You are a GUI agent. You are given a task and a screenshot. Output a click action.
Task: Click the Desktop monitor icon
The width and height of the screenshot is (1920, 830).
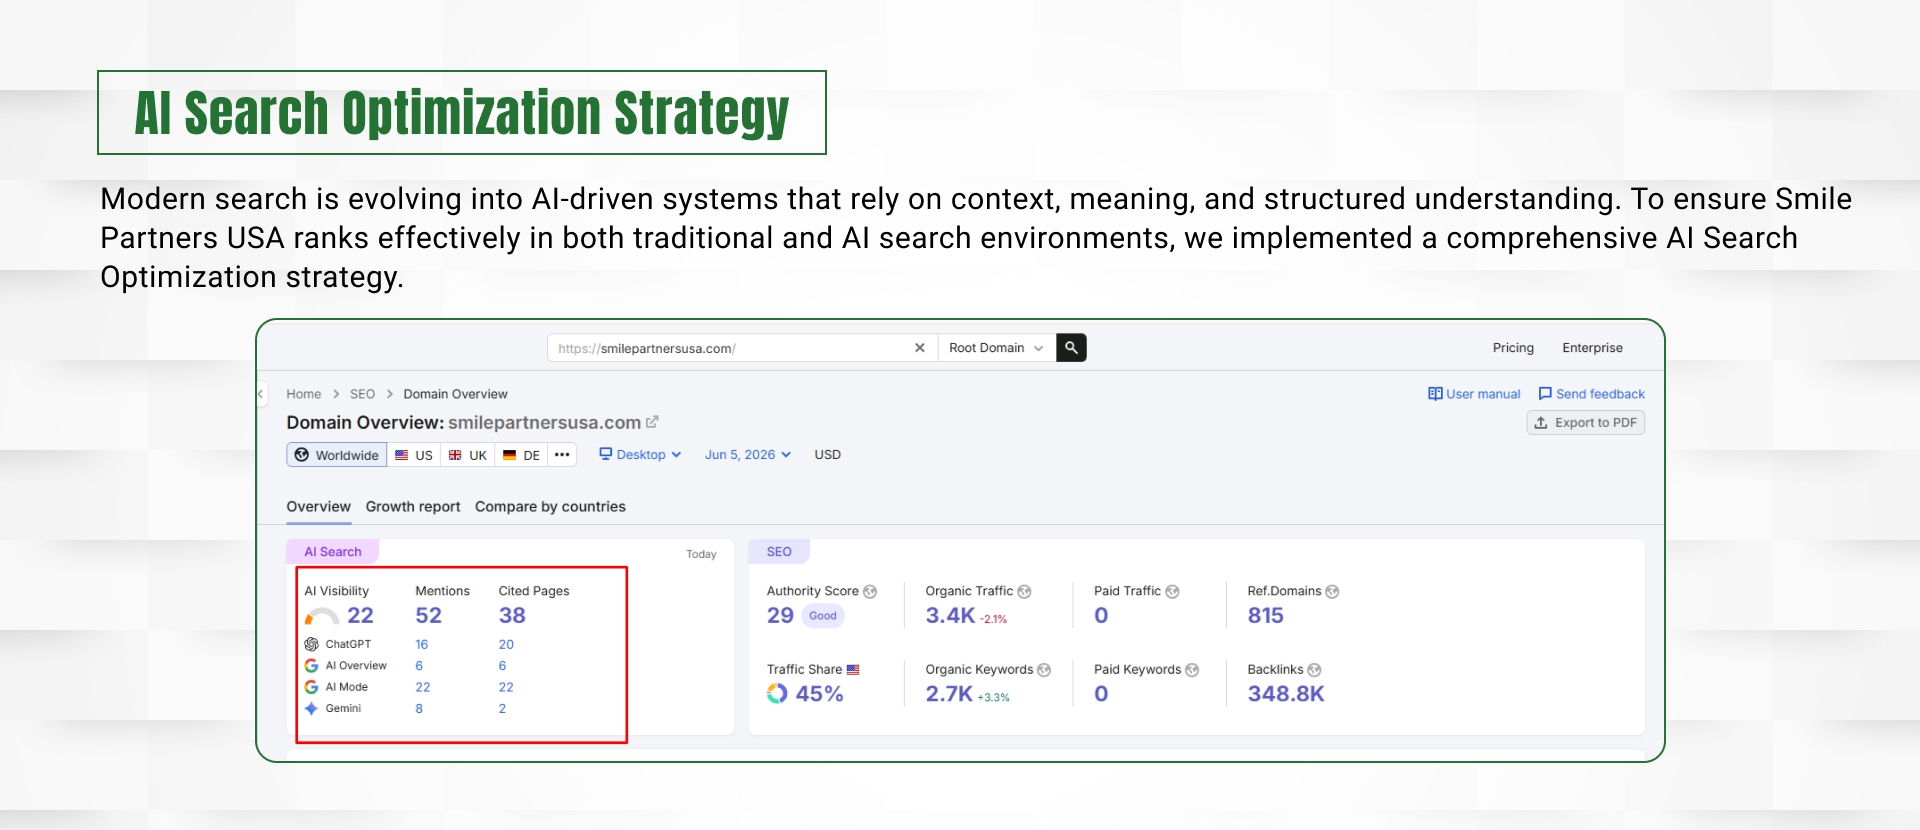pyautogui.click(x=605, y=454)
